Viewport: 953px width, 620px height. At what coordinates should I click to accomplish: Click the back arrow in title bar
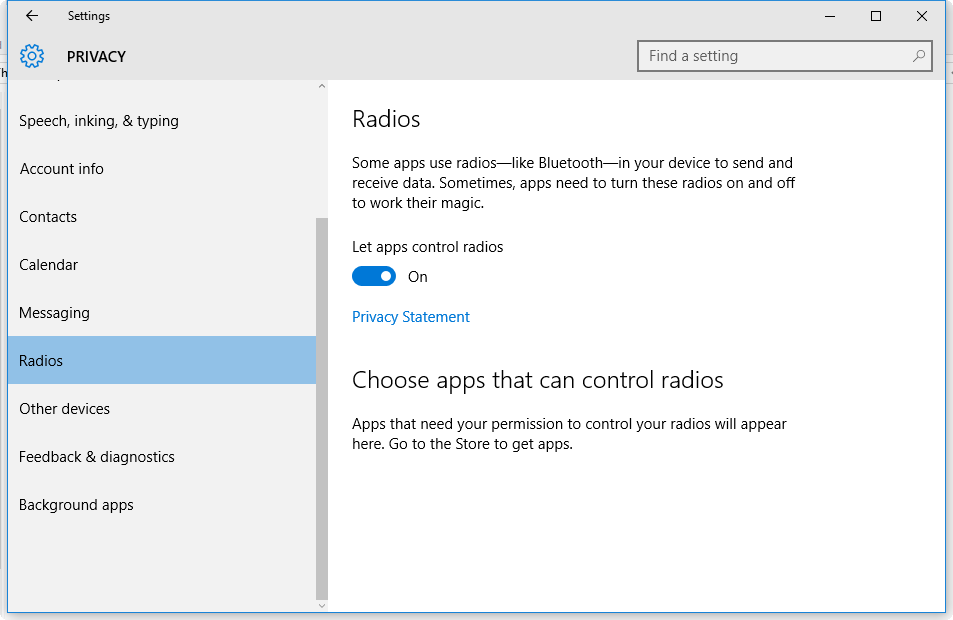tap(32, 16)
